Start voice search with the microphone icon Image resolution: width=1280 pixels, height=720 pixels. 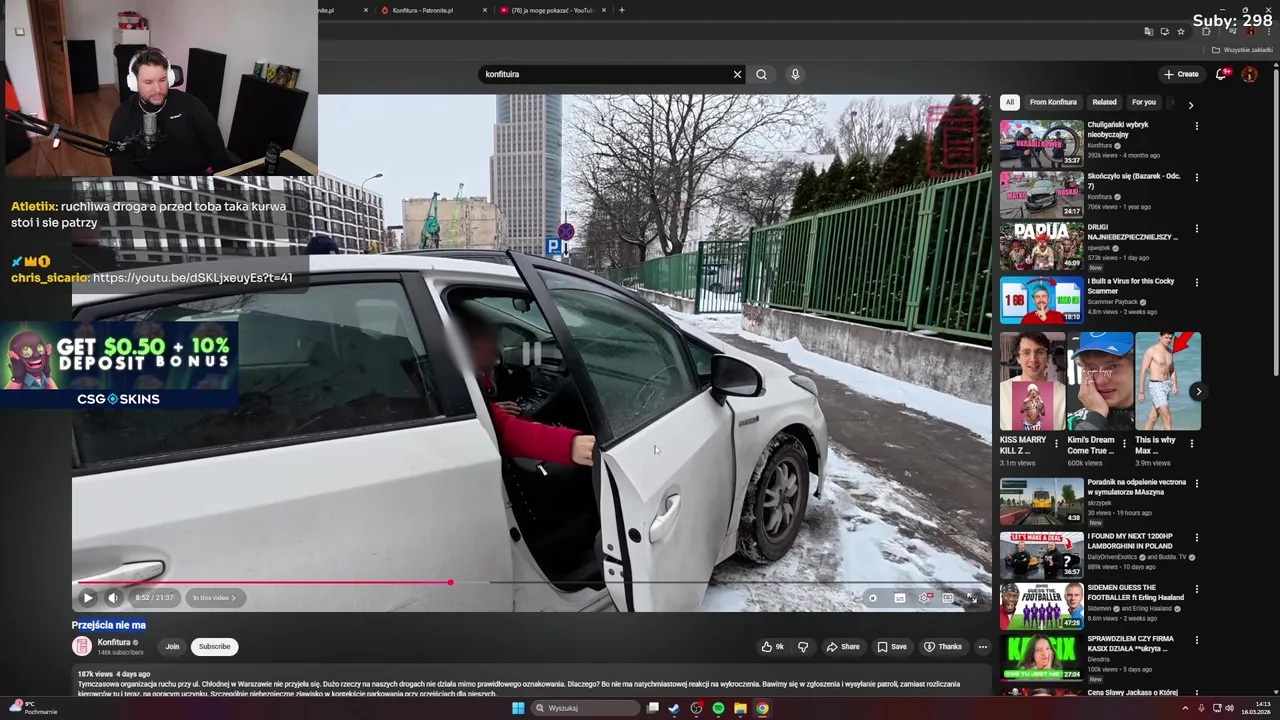point(795,74)
